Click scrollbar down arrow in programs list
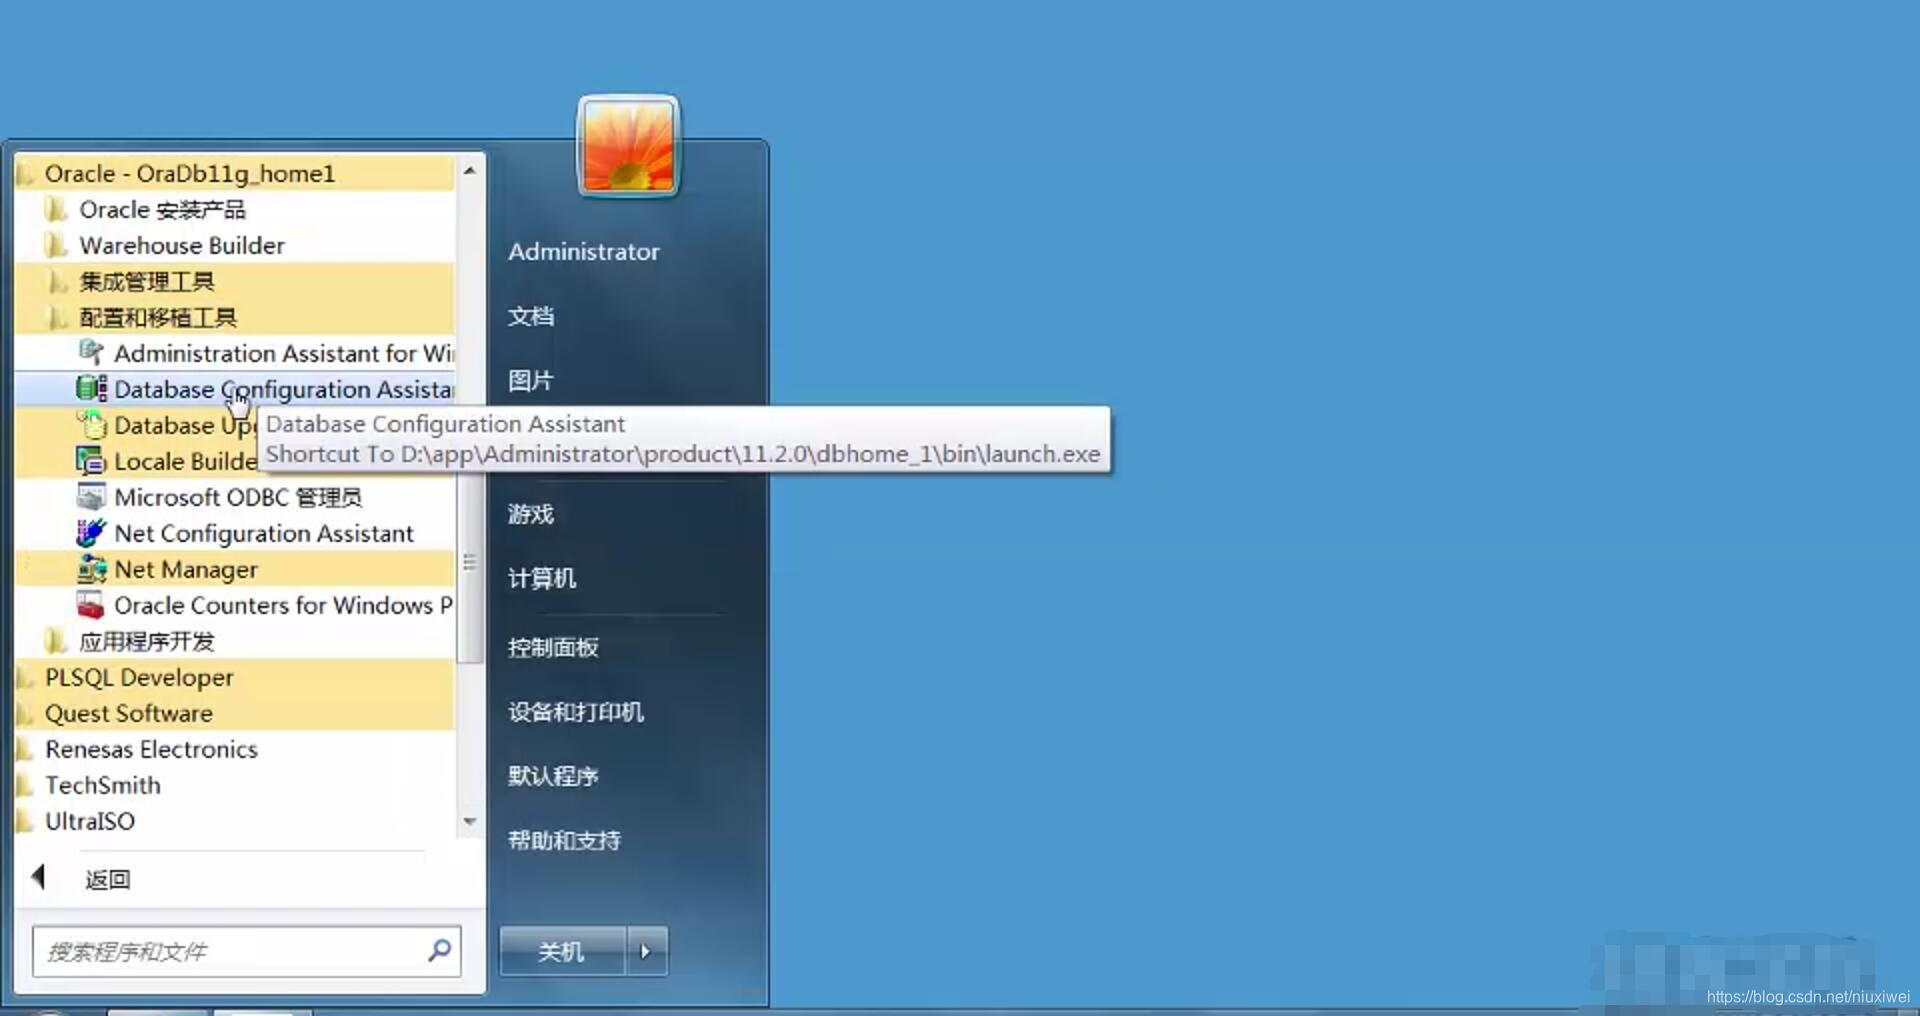The width and height of the screenshot is (1920, 1016). [470, 821]
